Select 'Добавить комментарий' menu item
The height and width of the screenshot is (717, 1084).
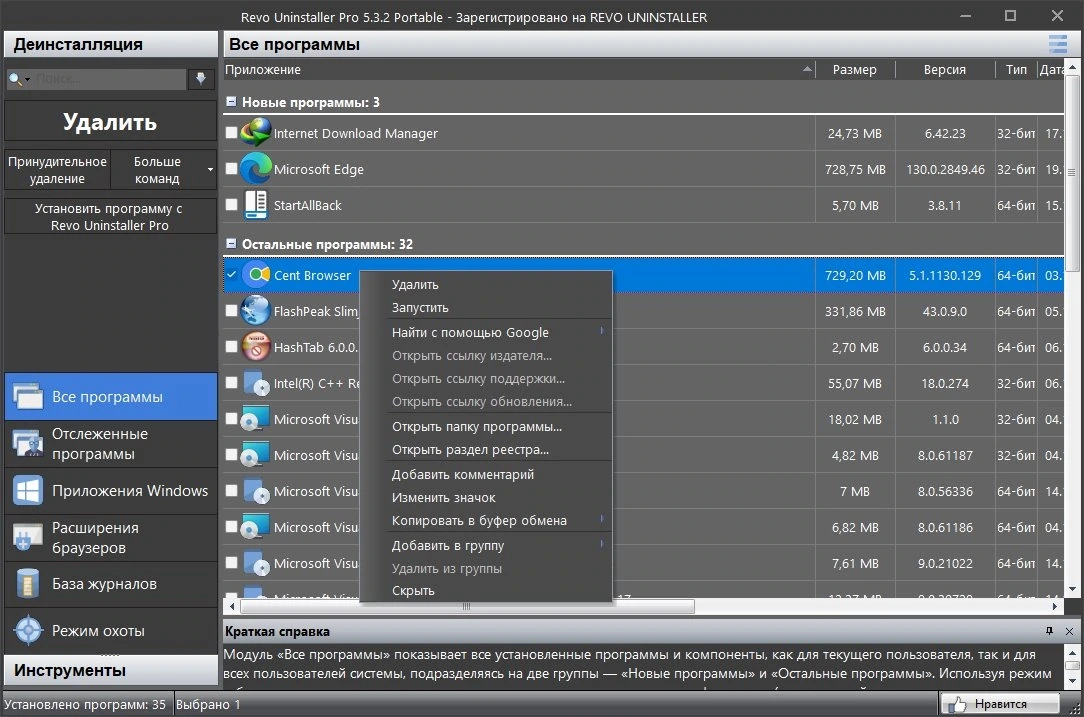486,474
